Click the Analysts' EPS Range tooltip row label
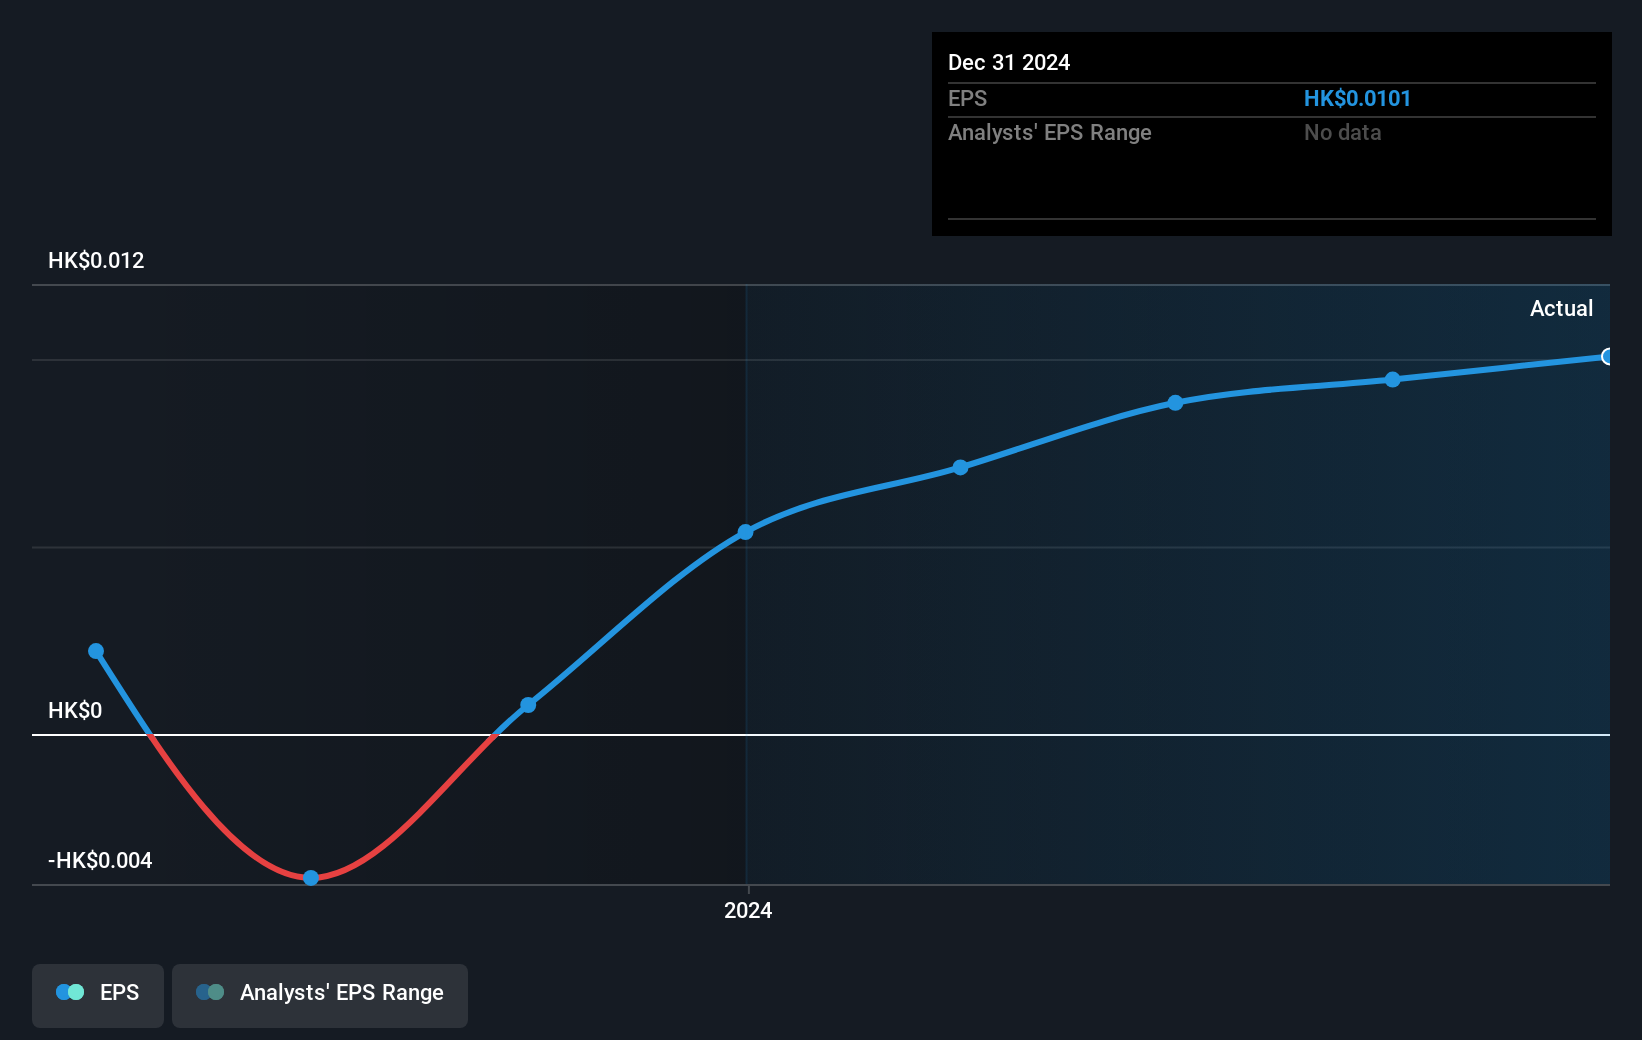The image size is (1642, 1040). (1050, 132)
